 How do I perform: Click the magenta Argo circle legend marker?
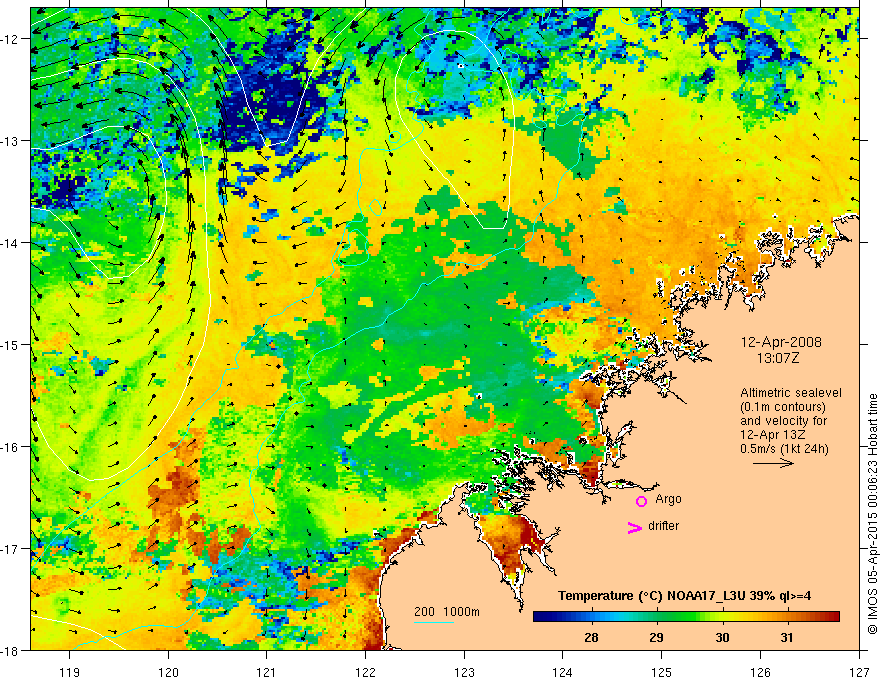coord(641,501)
